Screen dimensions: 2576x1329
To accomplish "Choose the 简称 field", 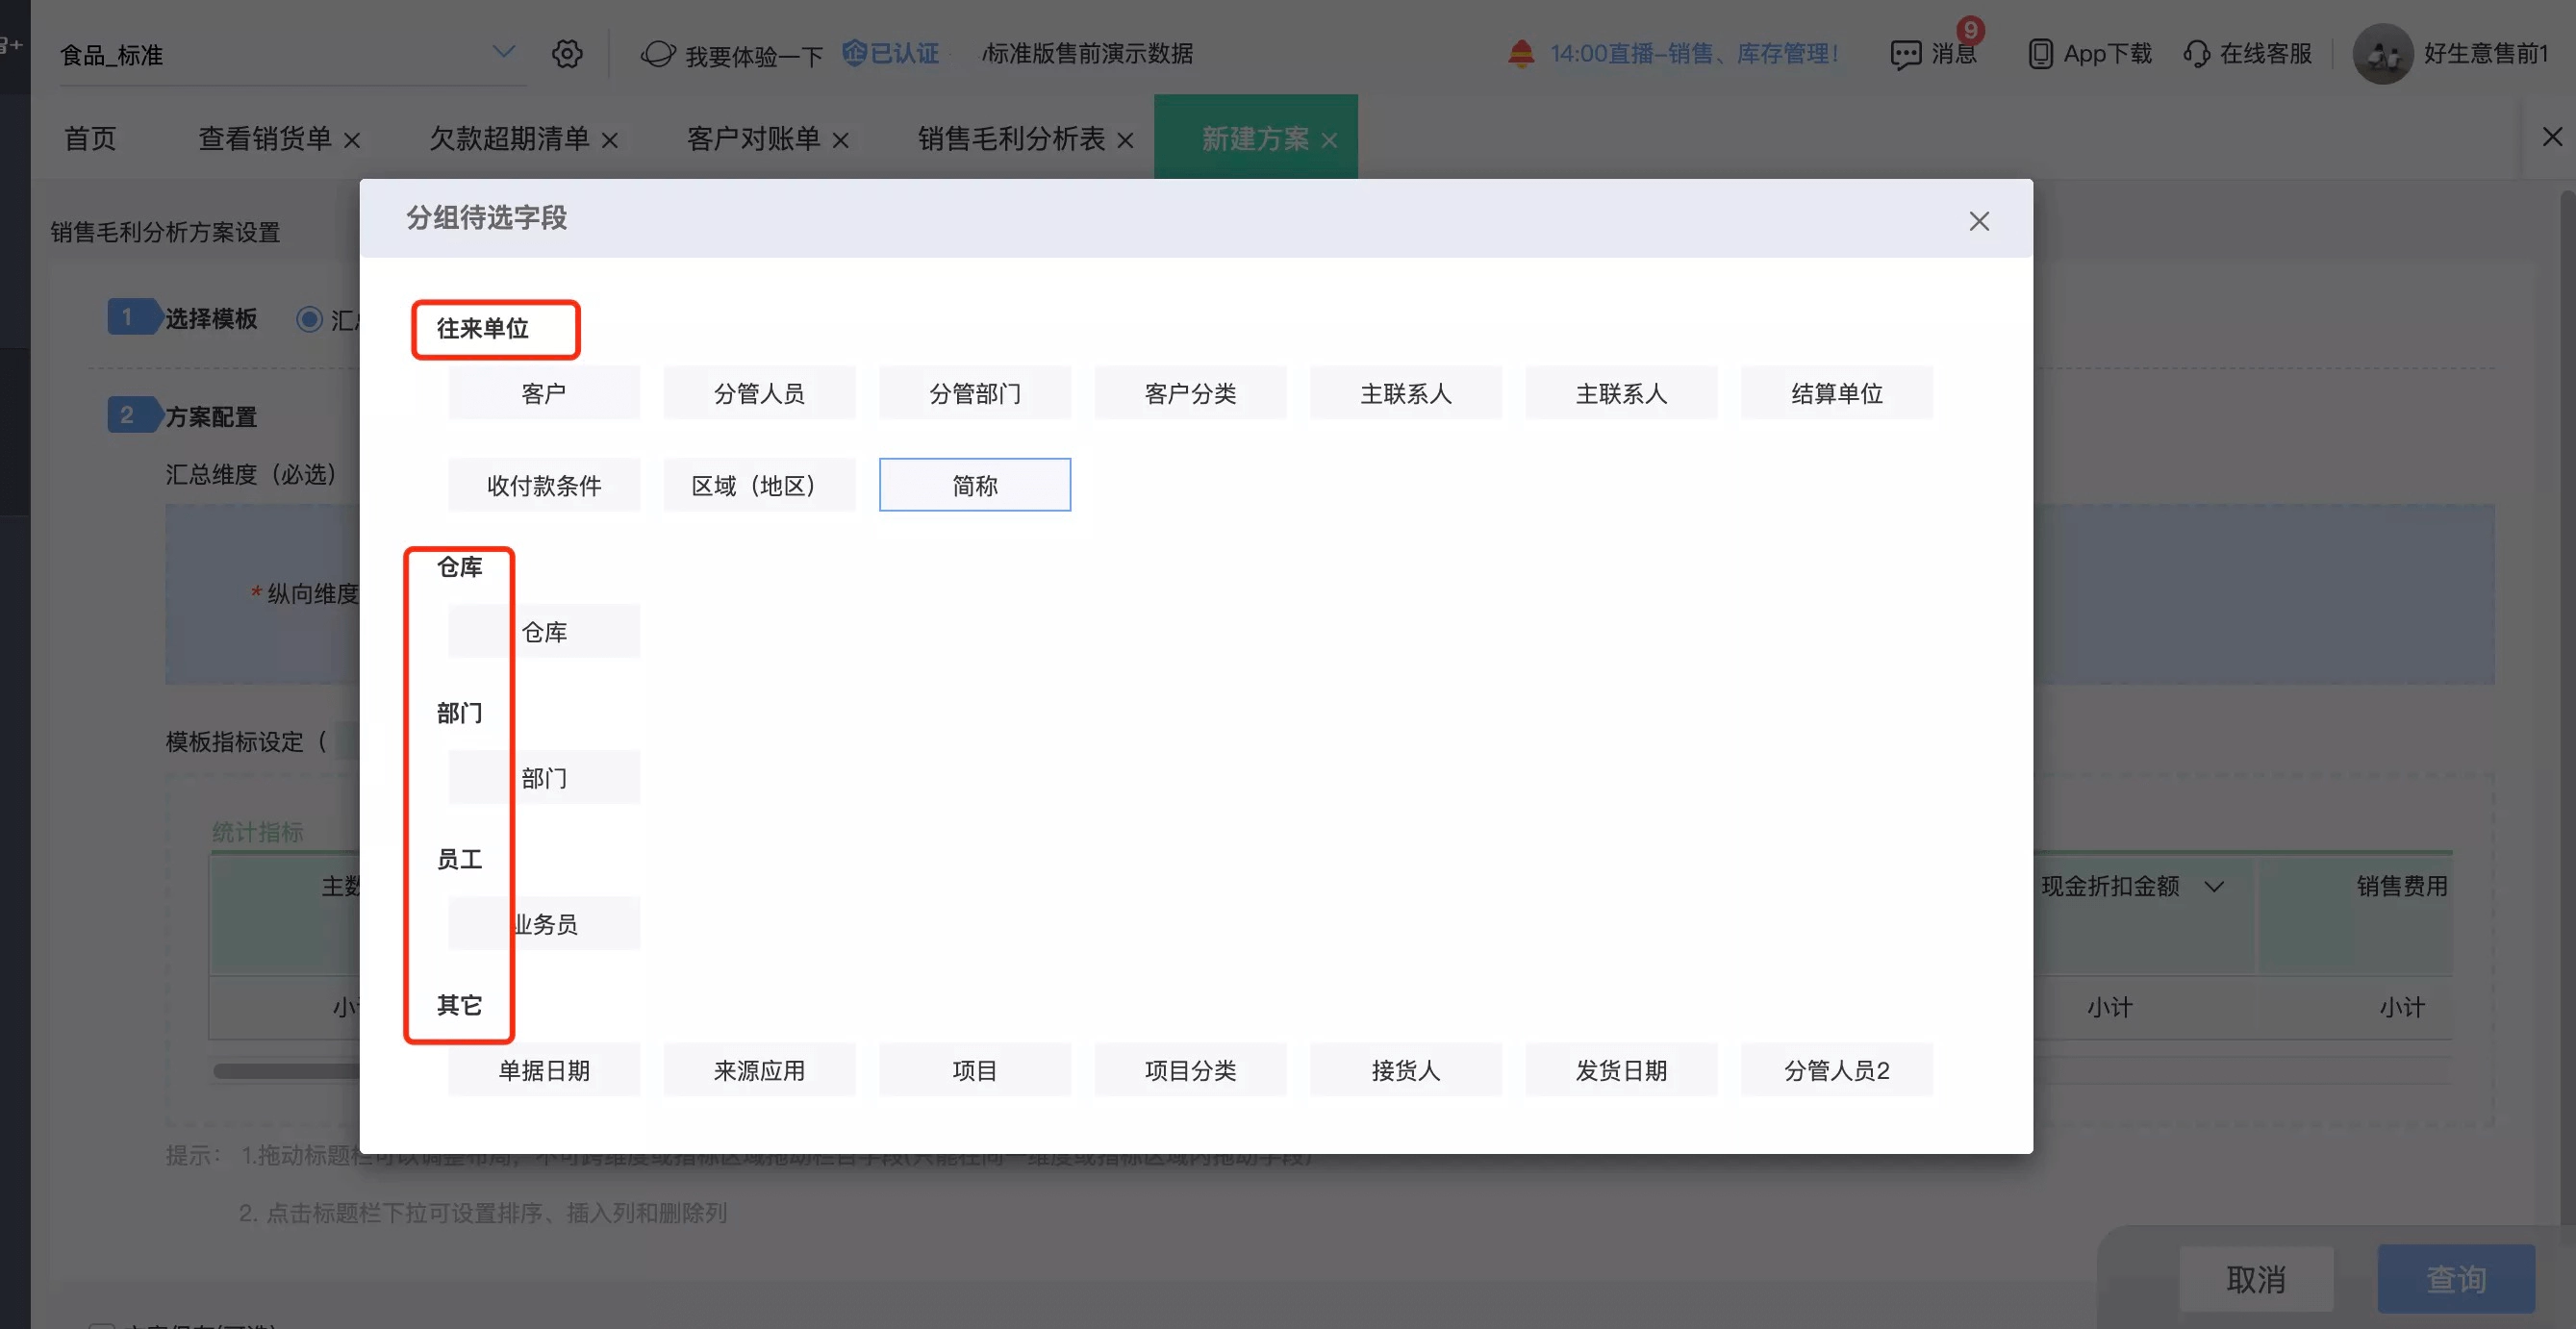I will 975,485.
